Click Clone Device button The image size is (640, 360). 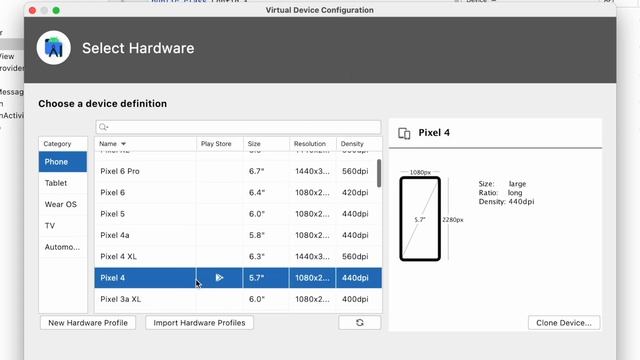564,322
